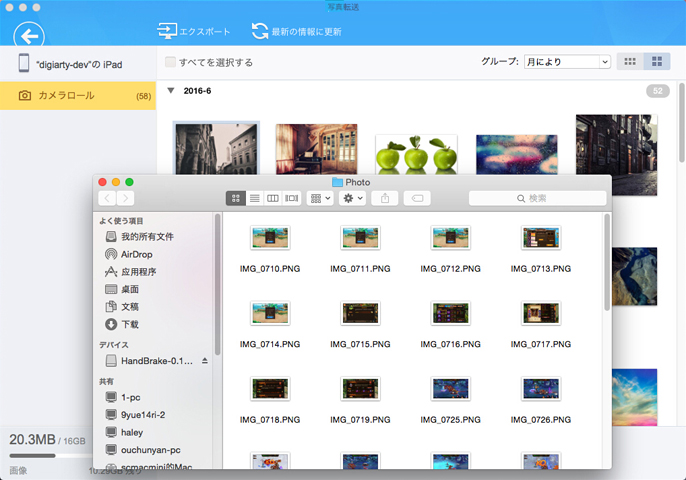Screen dimensions: 686x480
Task: Open Finder arrange items dropdown
Action: (320, 198)
